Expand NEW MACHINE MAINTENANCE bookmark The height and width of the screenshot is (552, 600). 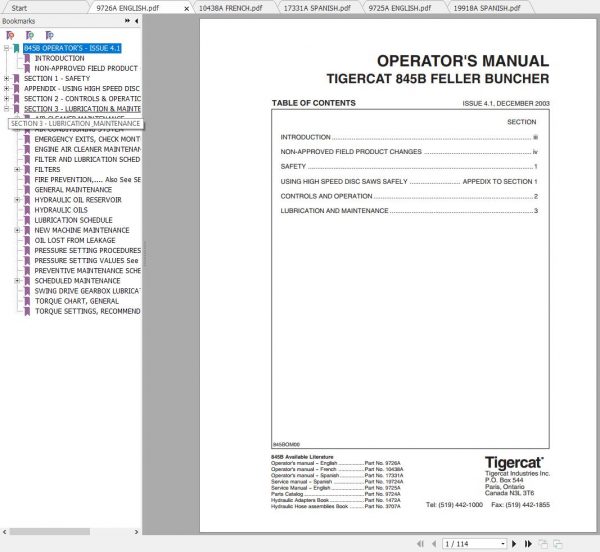point(17,230)
